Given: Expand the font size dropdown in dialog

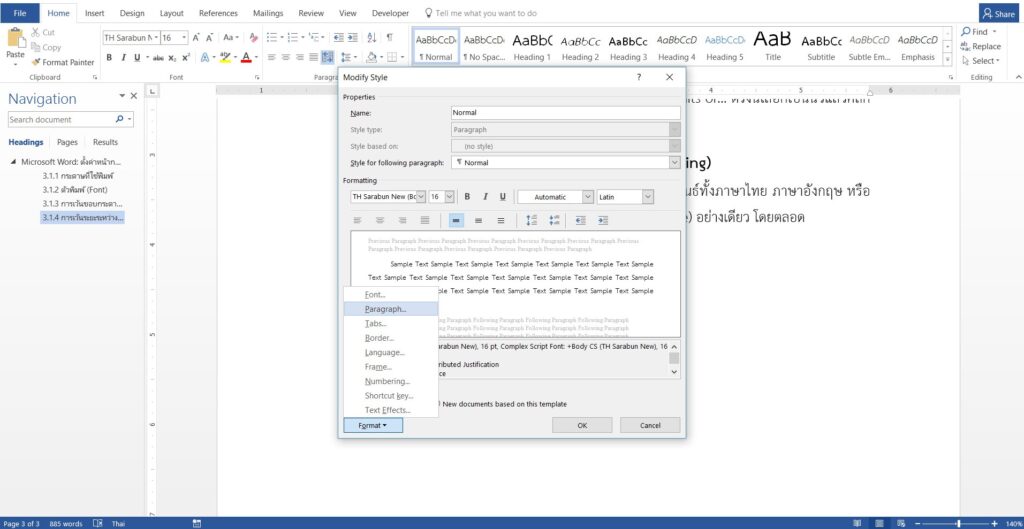Looking at the screenshot, I should (449, 197).
